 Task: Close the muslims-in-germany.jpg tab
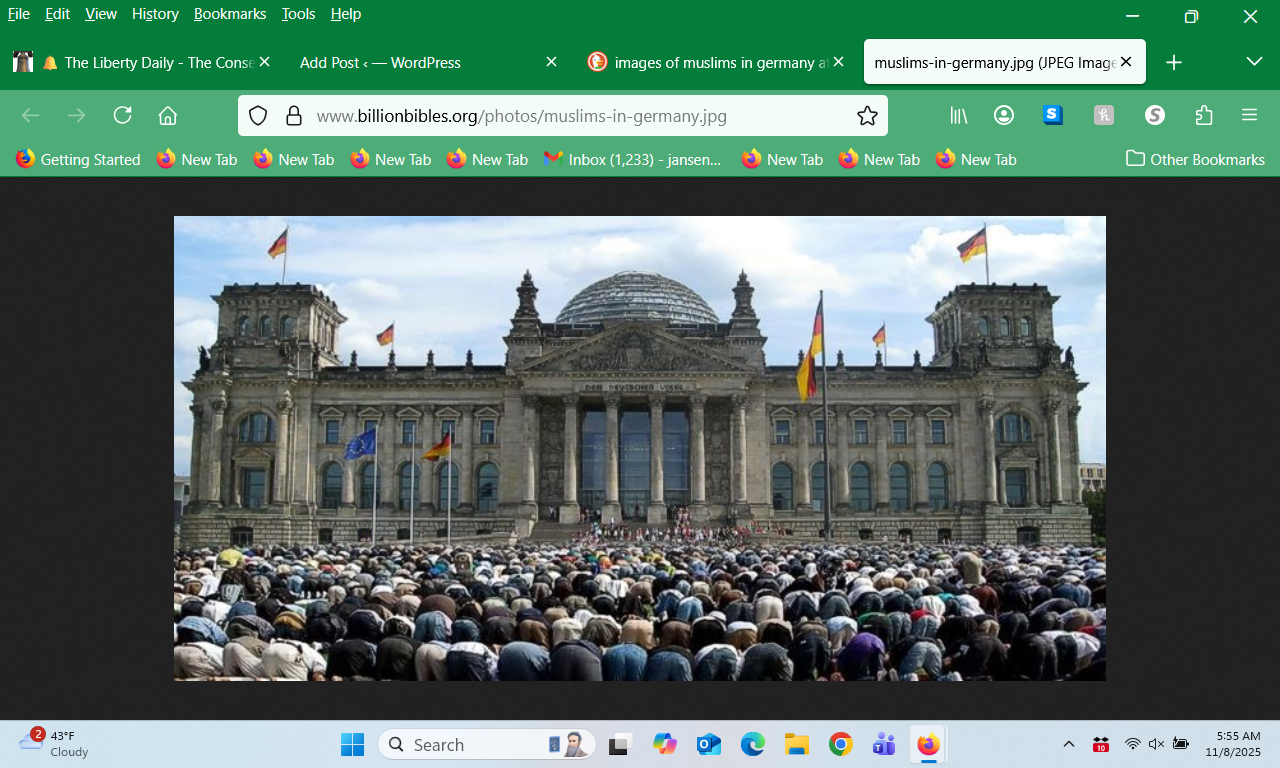[x=1126, y=62]
